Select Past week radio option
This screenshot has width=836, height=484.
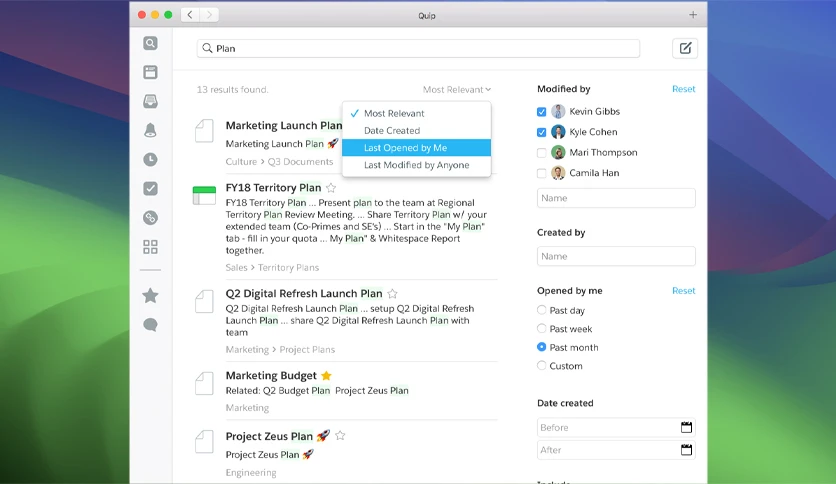pos(542,328)
